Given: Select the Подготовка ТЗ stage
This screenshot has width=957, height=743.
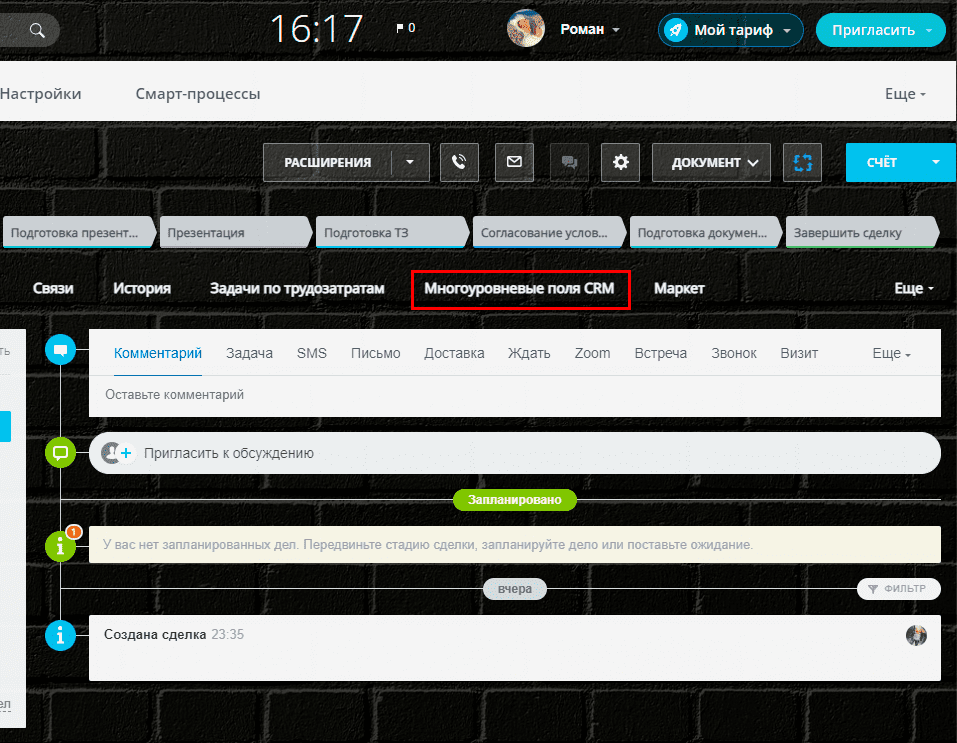Looking at the screenshot, I should 392,233.
